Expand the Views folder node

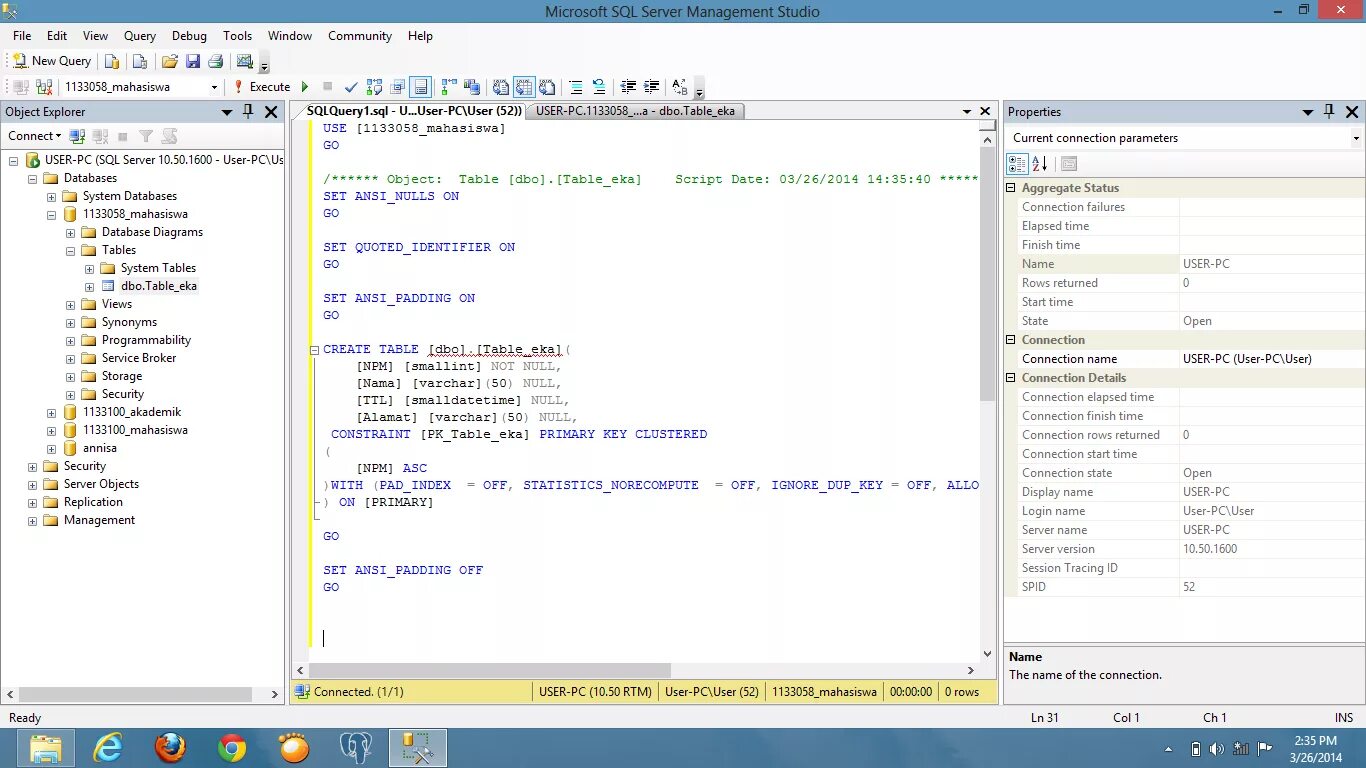pyautogui.click(x=70, y=305)
